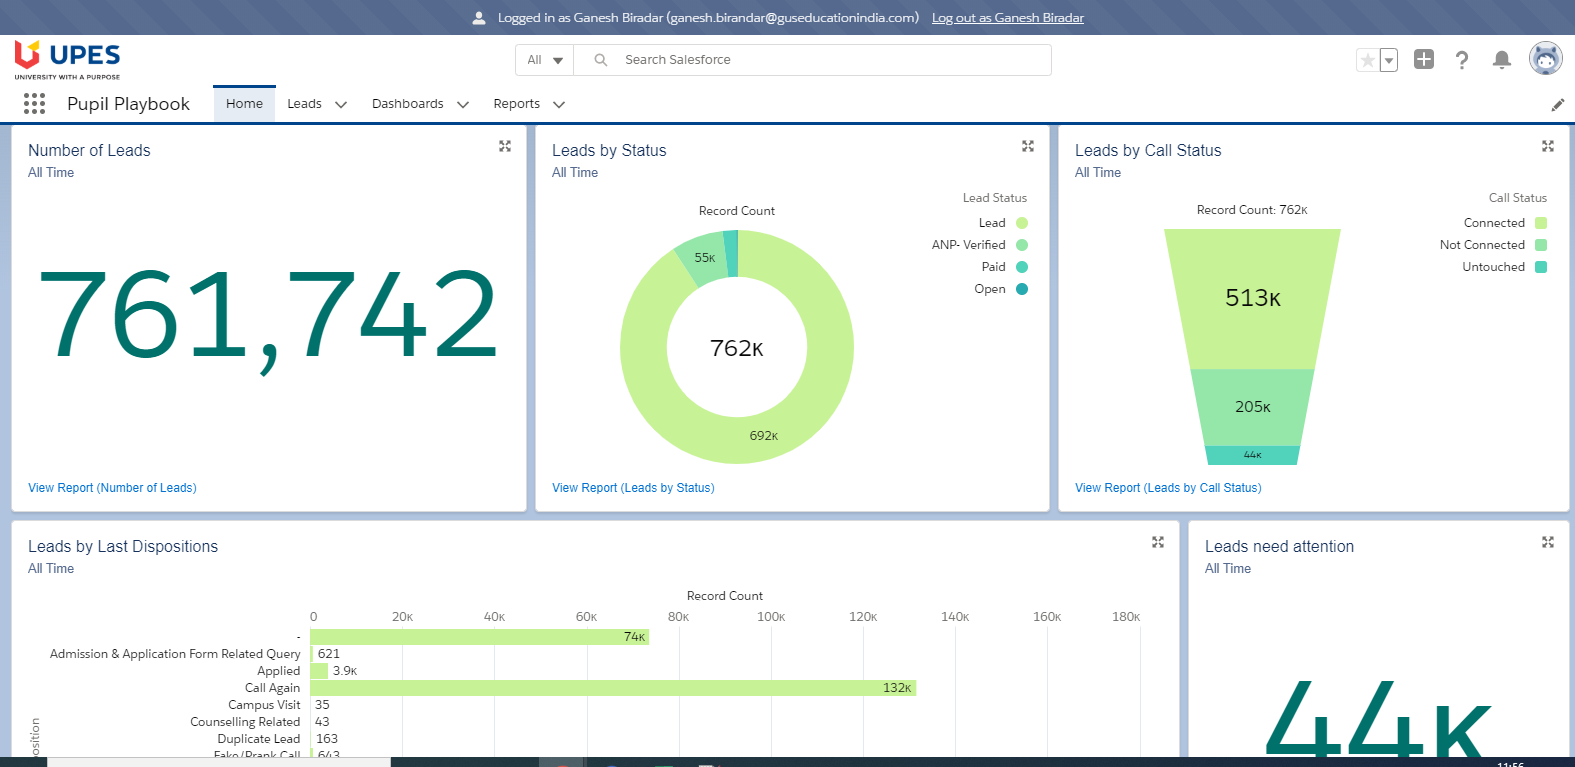This screenshot has height=767, width=1575.
Task: Click the Call Again 132K bar
Action: [x=613, y=688]
